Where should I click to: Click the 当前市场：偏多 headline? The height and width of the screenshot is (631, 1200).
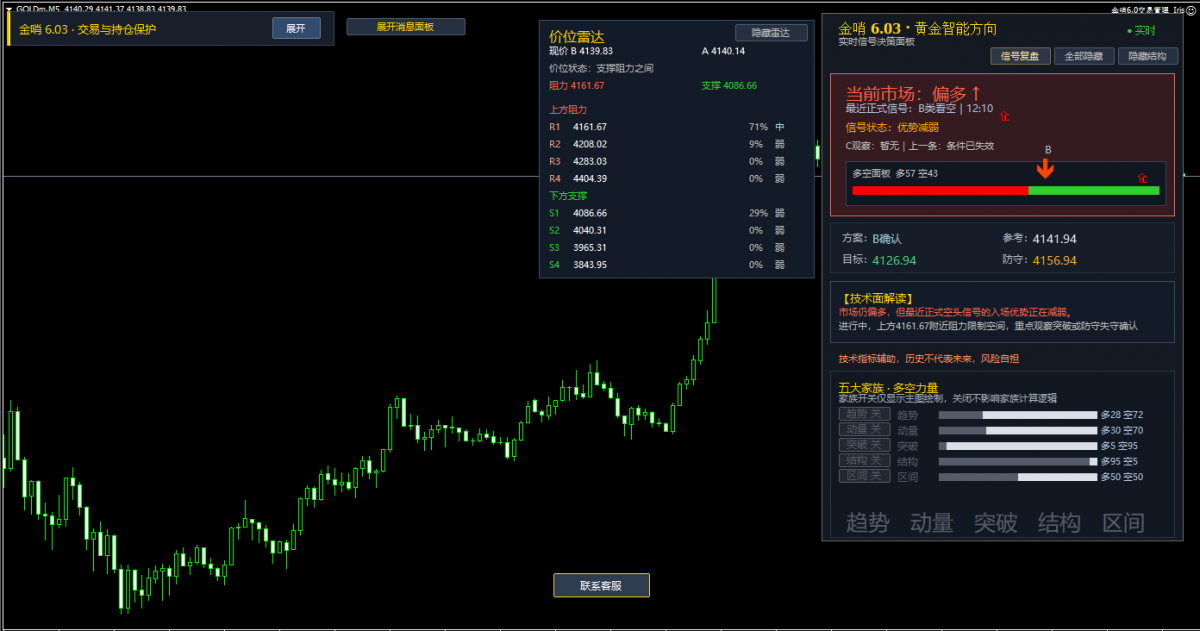[x=914, y=93]
